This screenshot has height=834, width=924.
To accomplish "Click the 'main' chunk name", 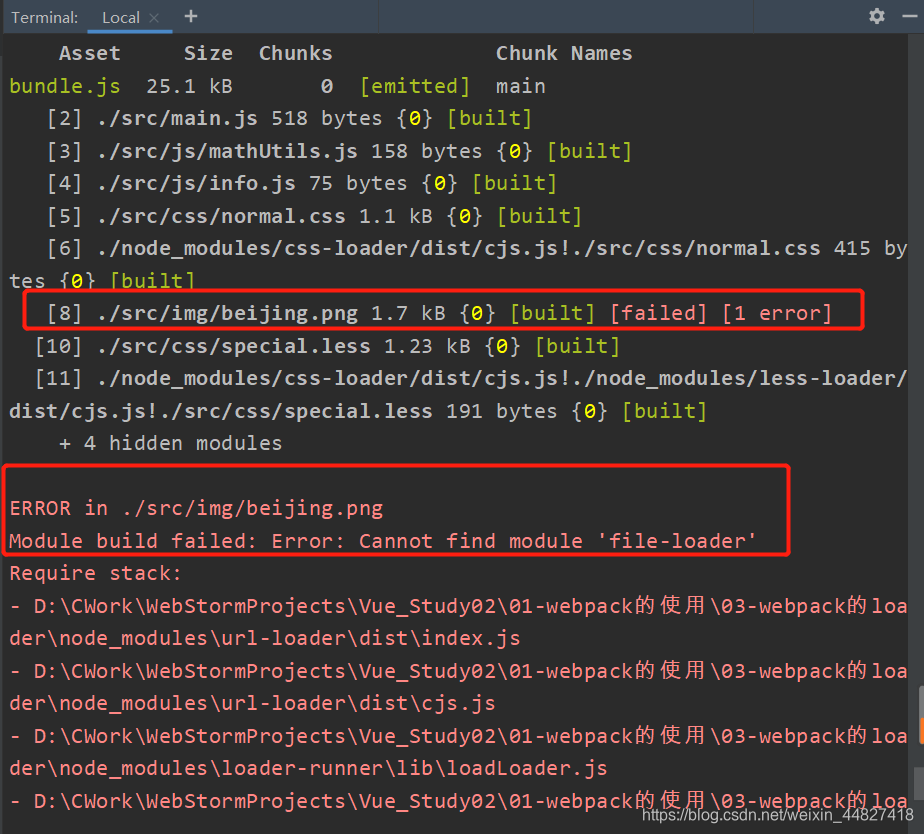I will point(520,86).
